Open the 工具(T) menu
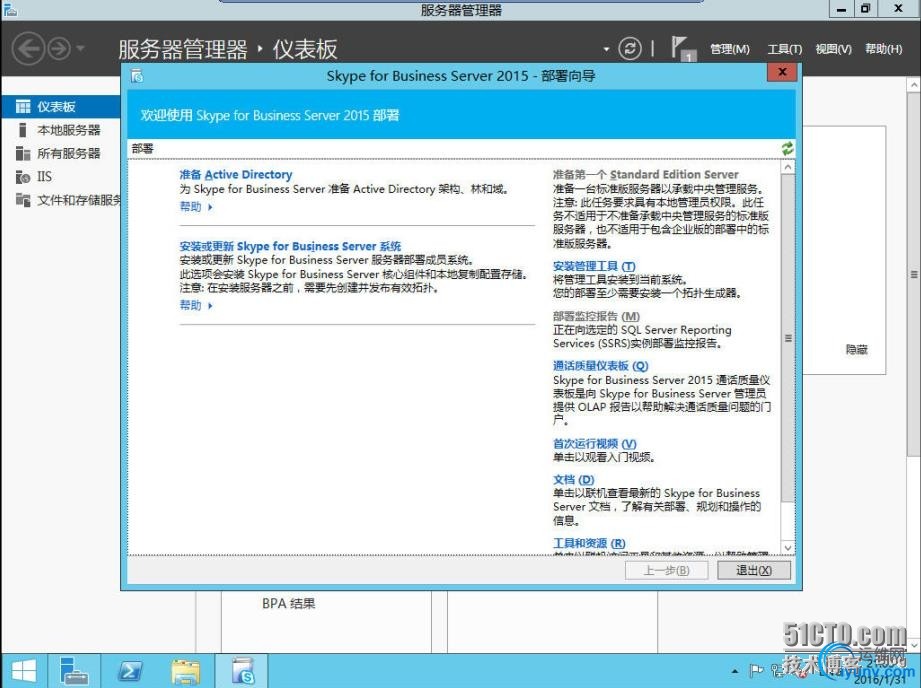 click(x=784, y=49)
